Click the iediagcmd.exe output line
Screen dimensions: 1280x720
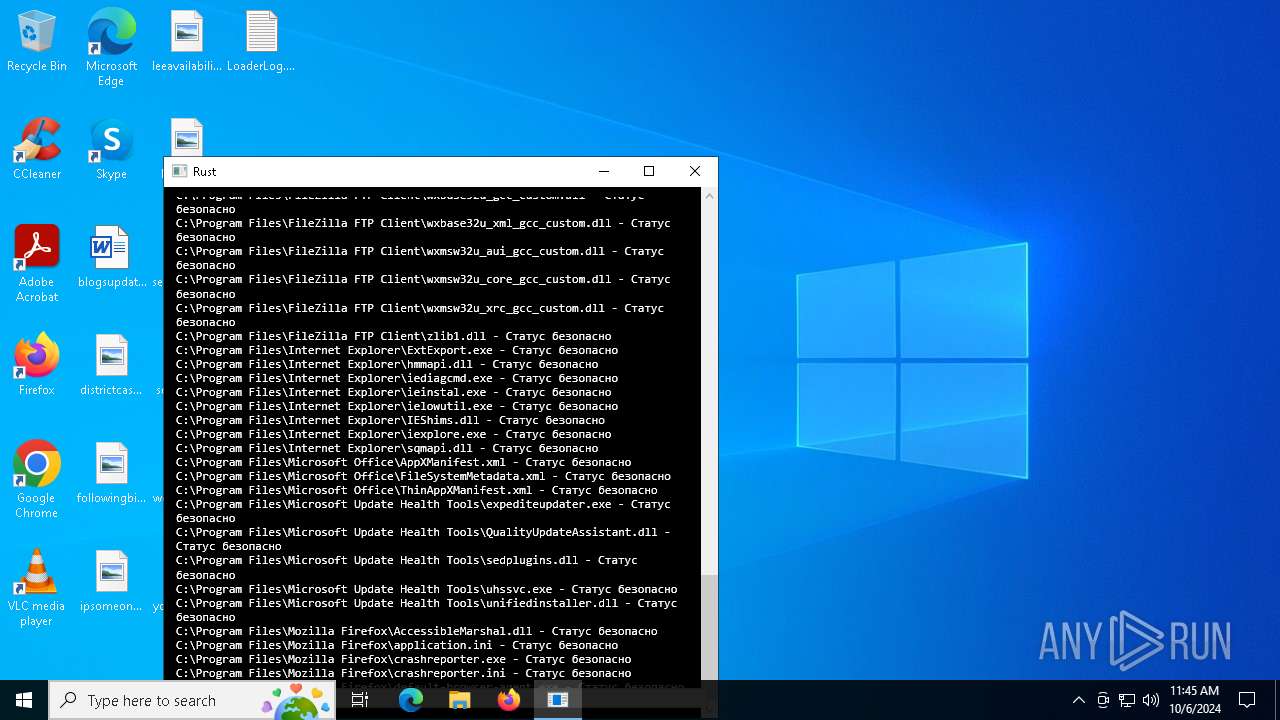tap(397, 378)
